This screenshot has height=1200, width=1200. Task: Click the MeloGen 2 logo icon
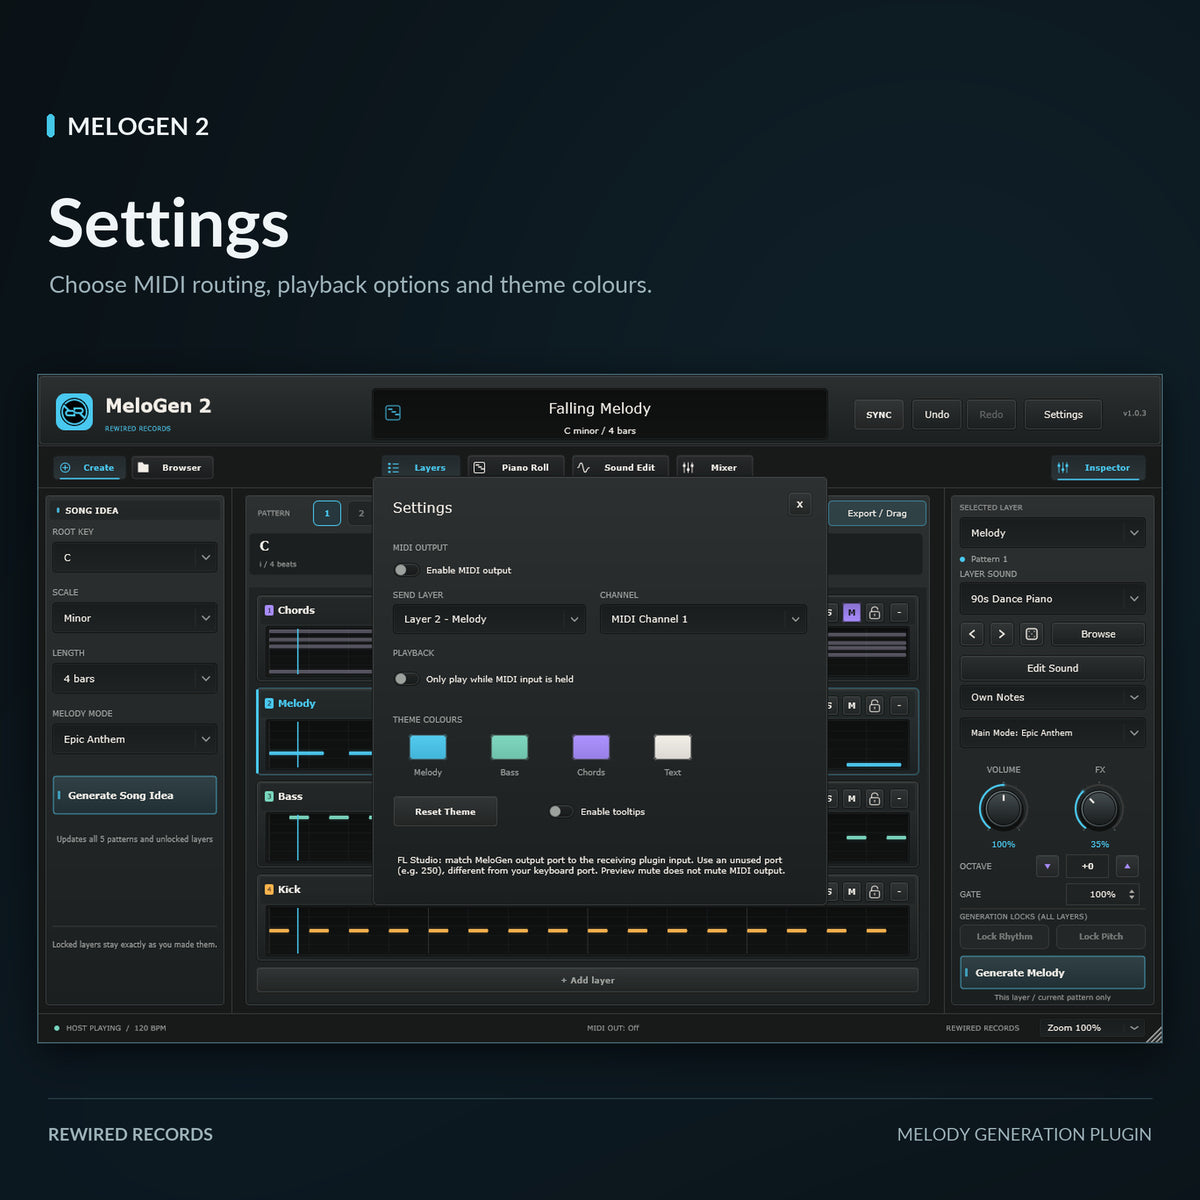[x=74, y=412]
